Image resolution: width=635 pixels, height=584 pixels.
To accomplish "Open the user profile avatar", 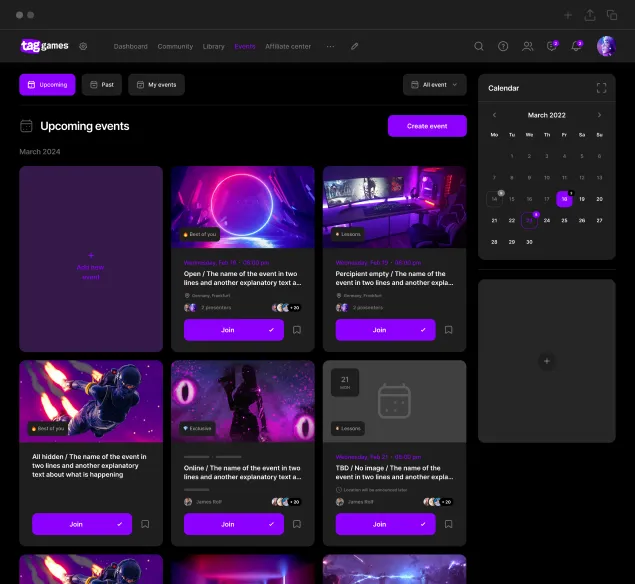I will click(x=606, y=46).
